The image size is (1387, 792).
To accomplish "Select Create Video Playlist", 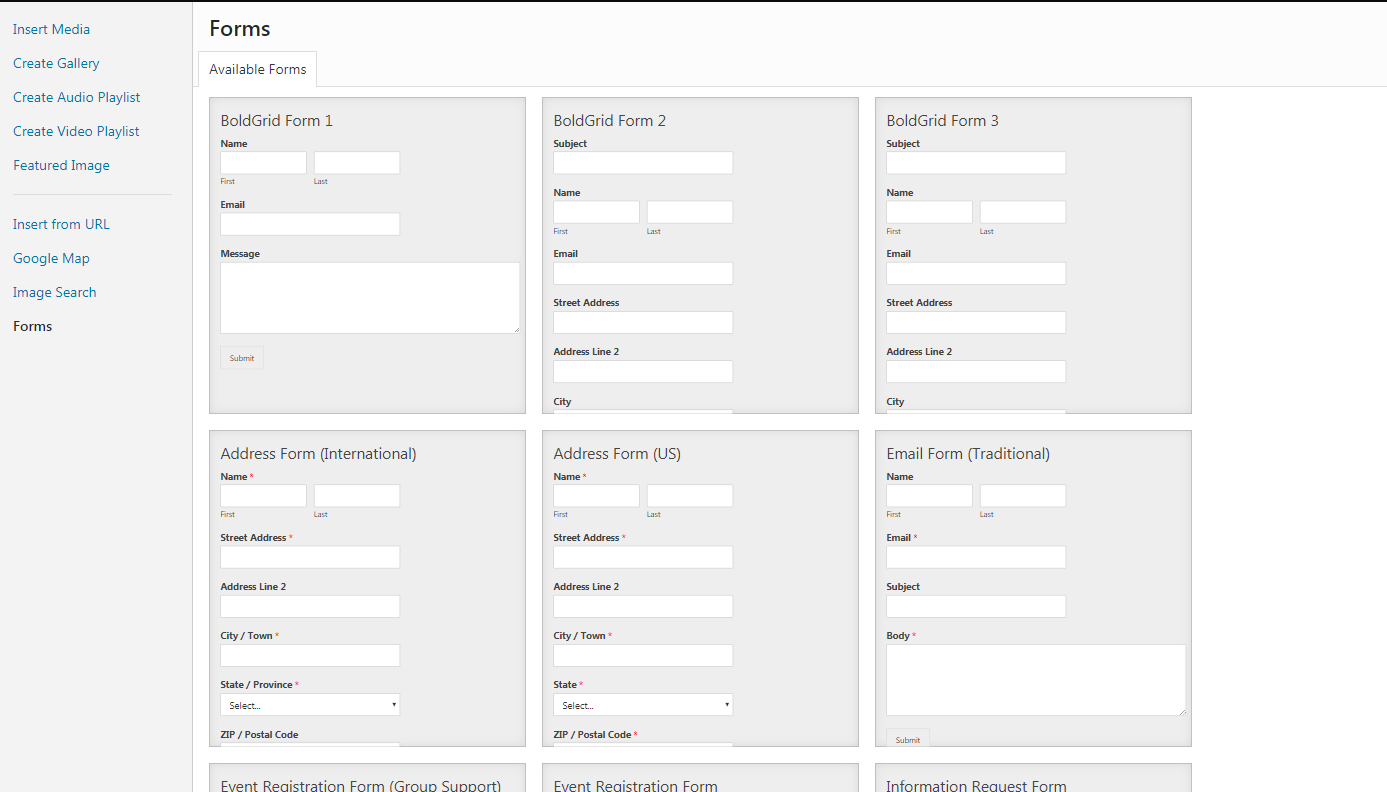I will pyautogui.click(x=76, y=131).
